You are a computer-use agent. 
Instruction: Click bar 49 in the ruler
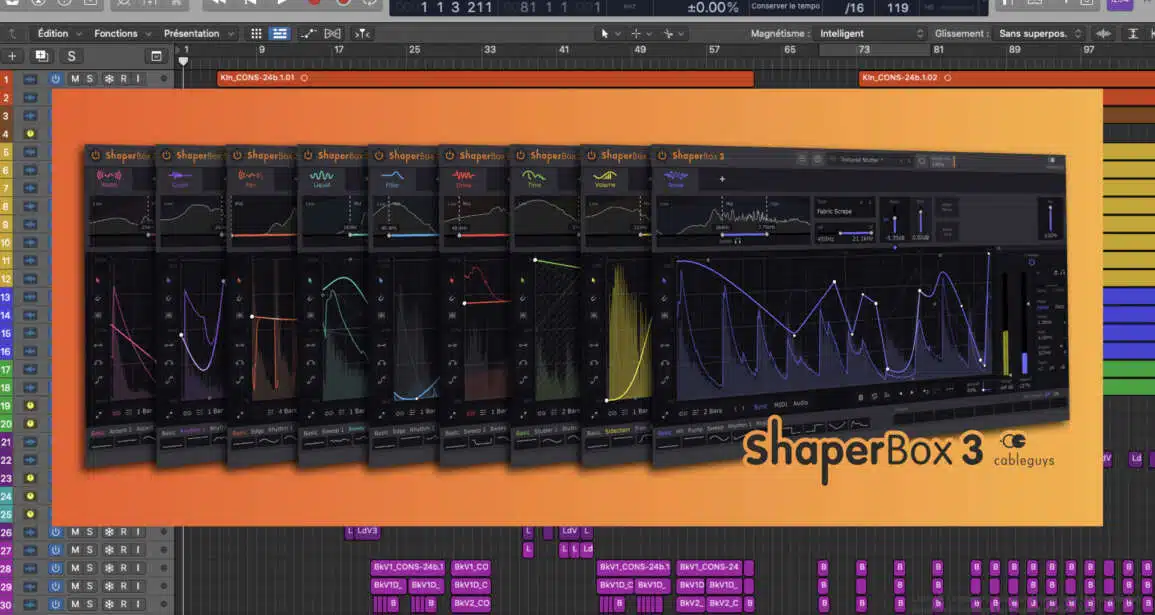[640, 49]
